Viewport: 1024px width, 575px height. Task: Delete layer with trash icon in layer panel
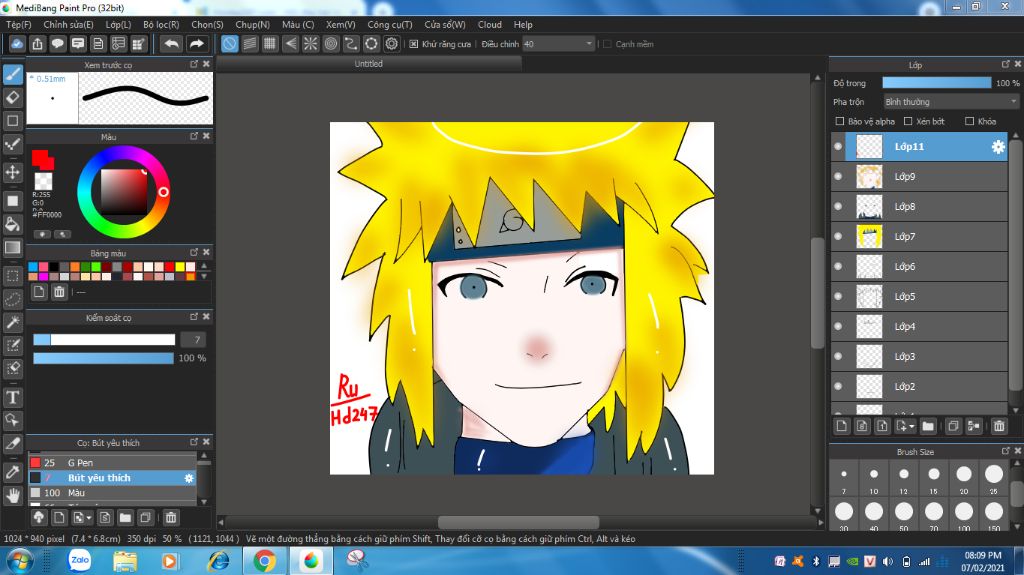pos(999,426)
